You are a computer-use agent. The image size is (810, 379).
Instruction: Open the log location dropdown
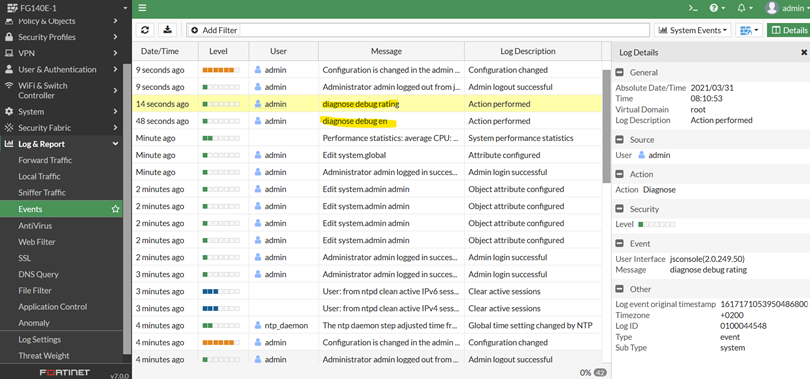(749, 30)
